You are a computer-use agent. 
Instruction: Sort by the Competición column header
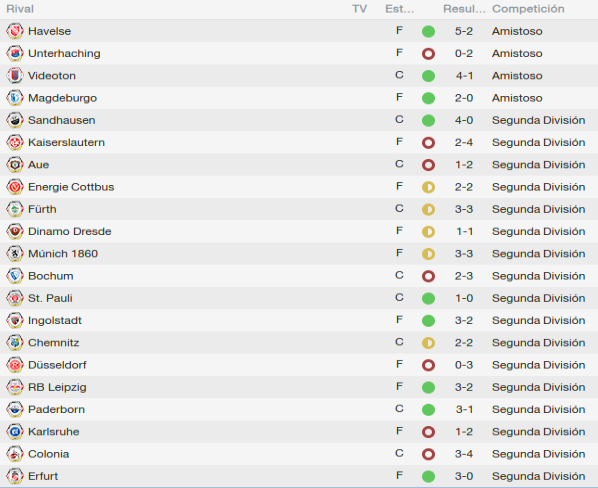click(528, 9)
